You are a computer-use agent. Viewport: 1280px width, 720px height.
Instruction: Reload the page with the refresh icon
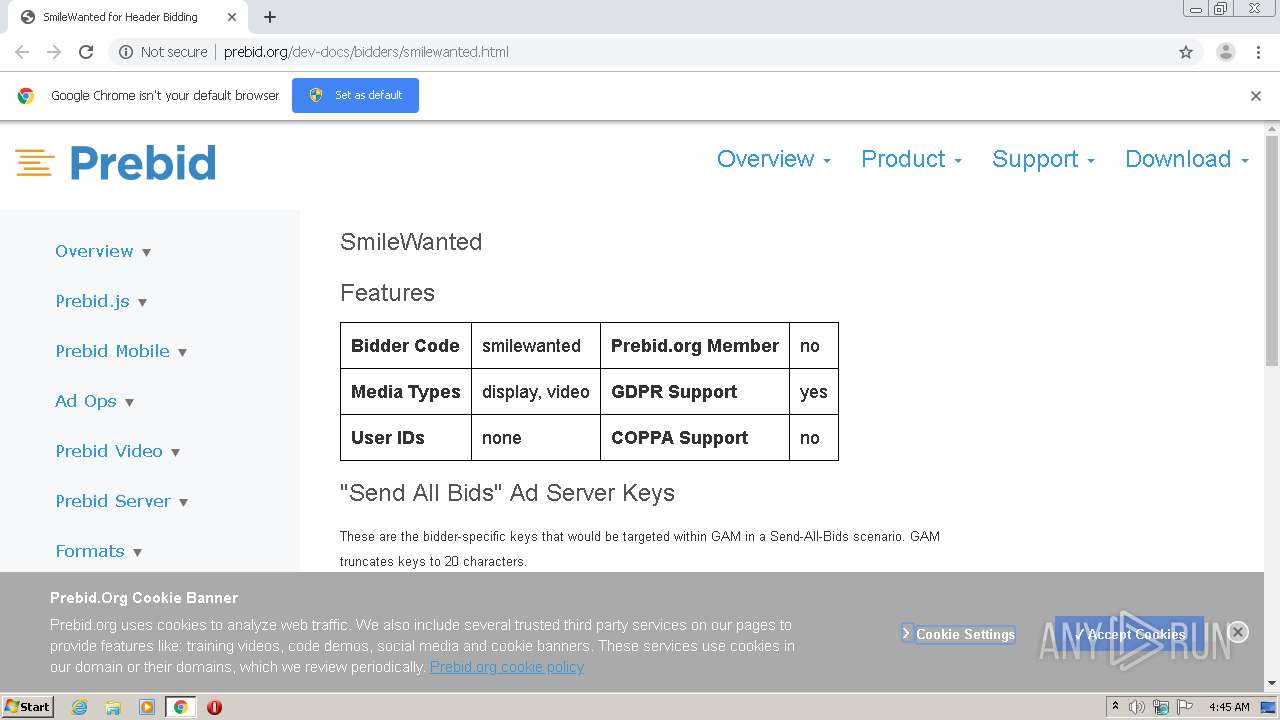tap(86, 52)
